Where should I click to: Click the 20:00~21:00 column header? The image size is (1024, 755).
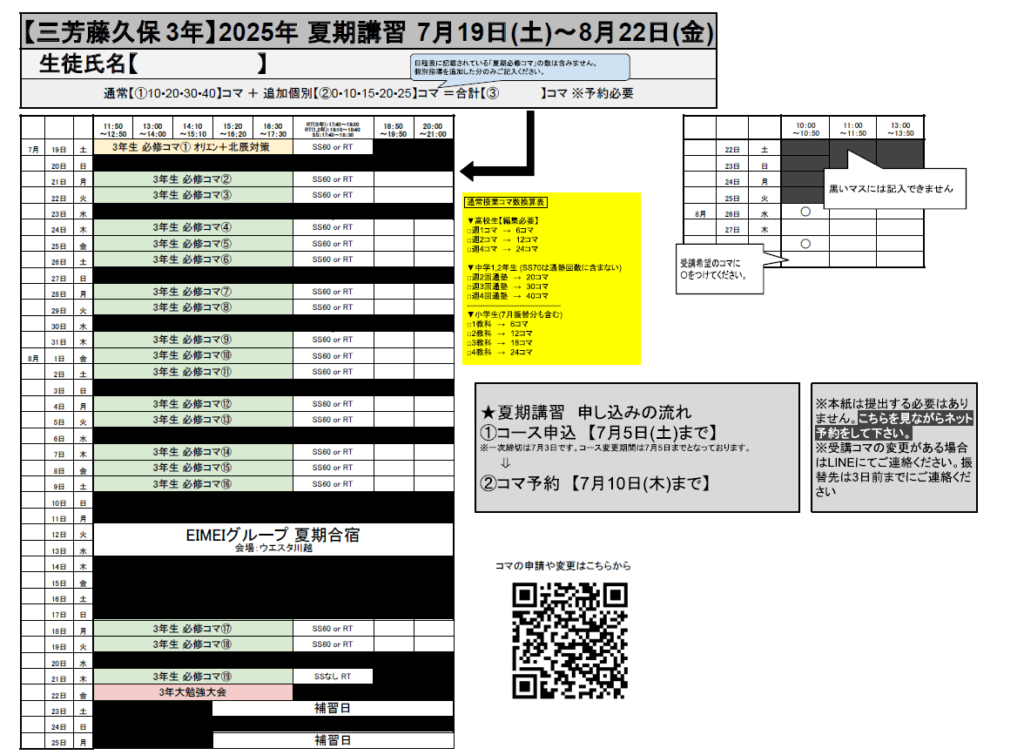pos(433,128)
